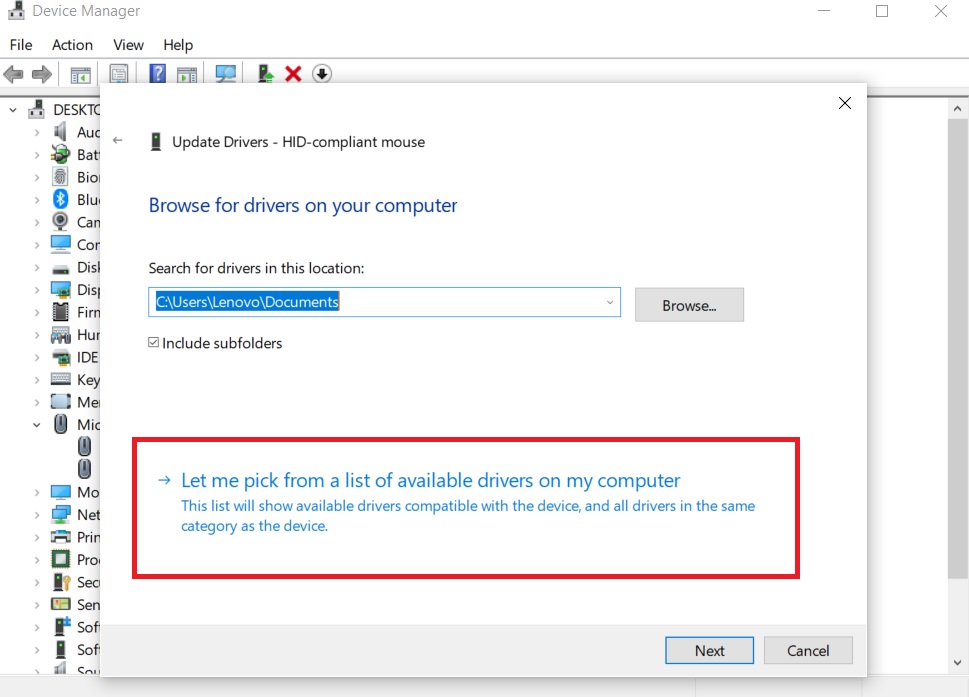
Task: Click the Biometric fingerprint icon in tree
Action: [61, 177]
